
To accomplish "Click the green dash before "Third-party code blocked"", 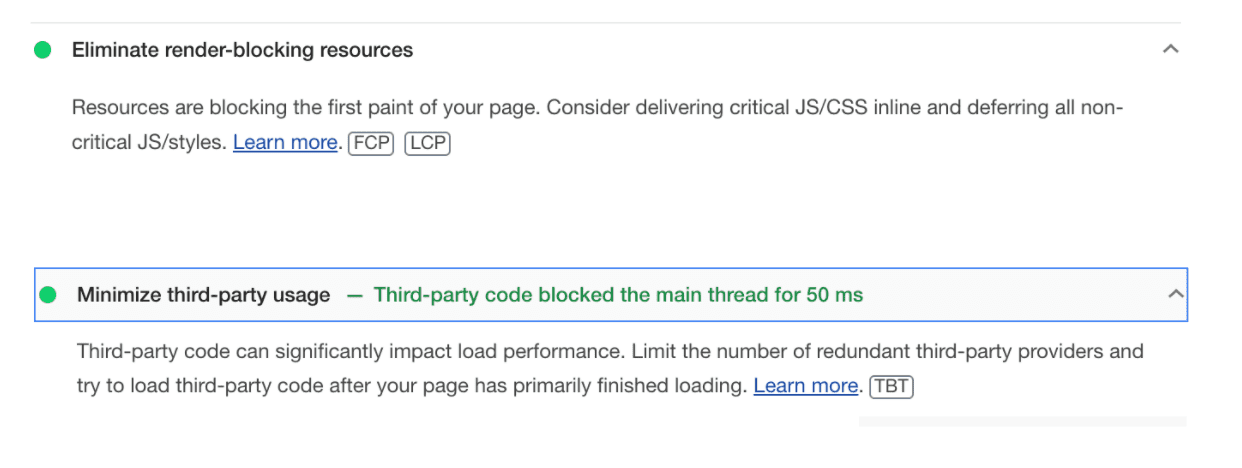I will tap(354, 295).
